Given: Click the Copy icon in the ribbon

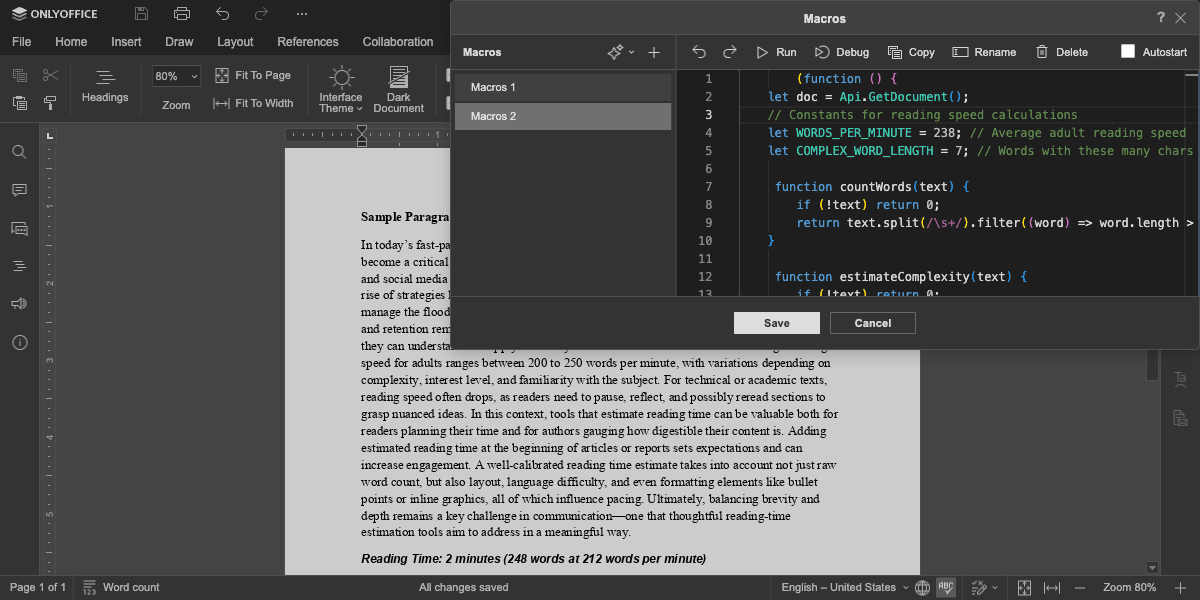Looking at the screenshot, I should (20, 75).
